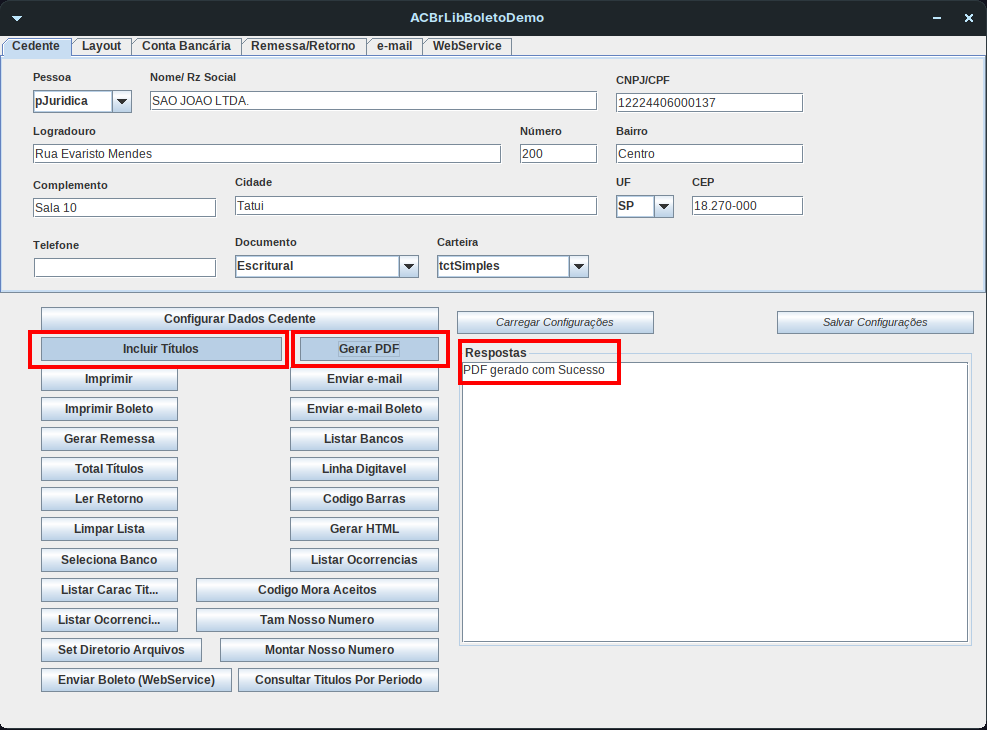
Task: Click the Imprimir button
Action: click(x=110, y=379)
